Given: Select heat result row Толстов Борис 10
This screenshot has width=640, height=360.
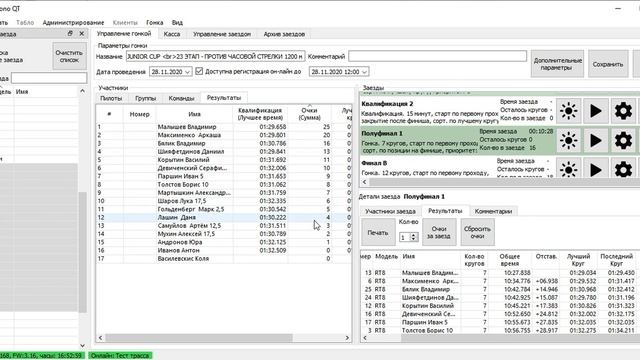Looking at the screenshot, I should pos(500,330).
